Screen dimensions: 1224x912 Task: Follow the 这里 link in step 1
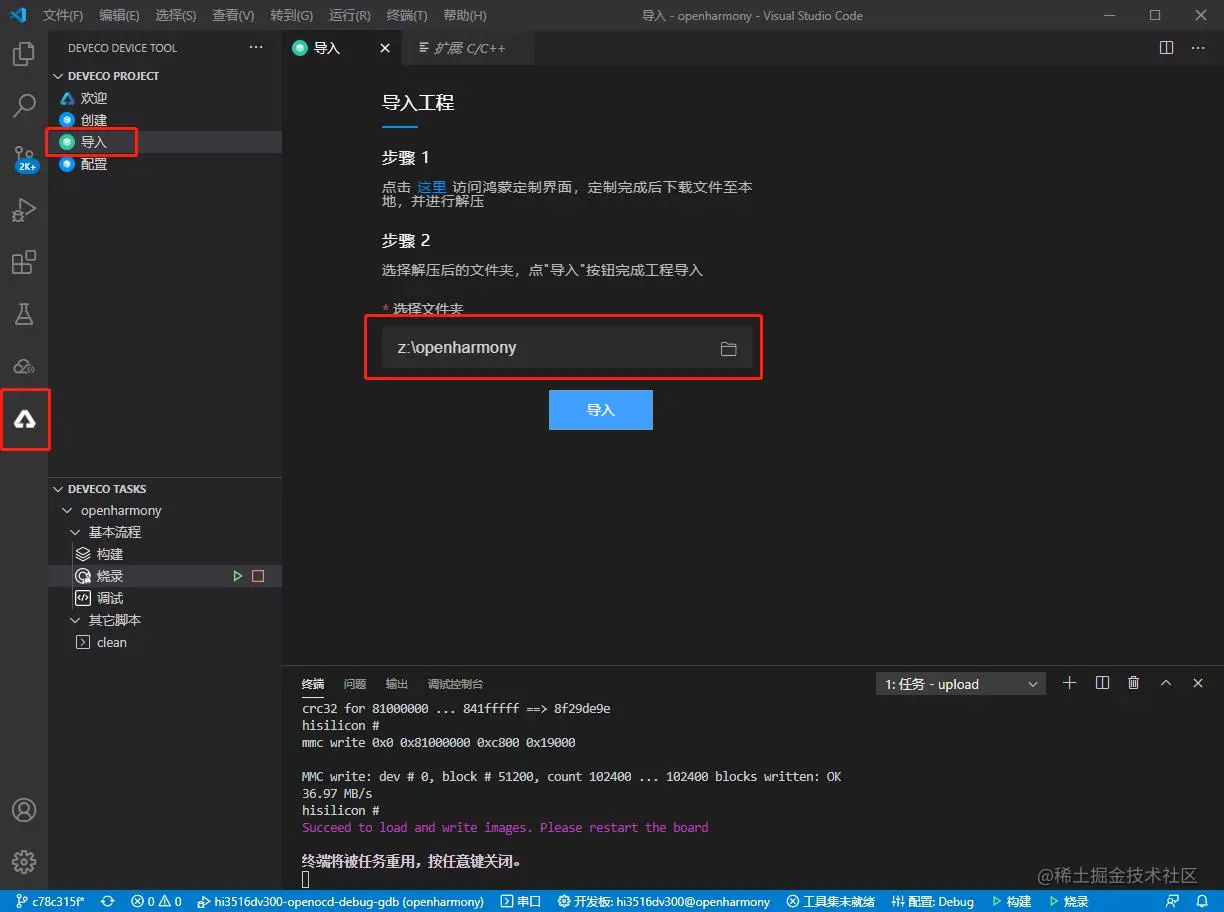tap(431, 187)
